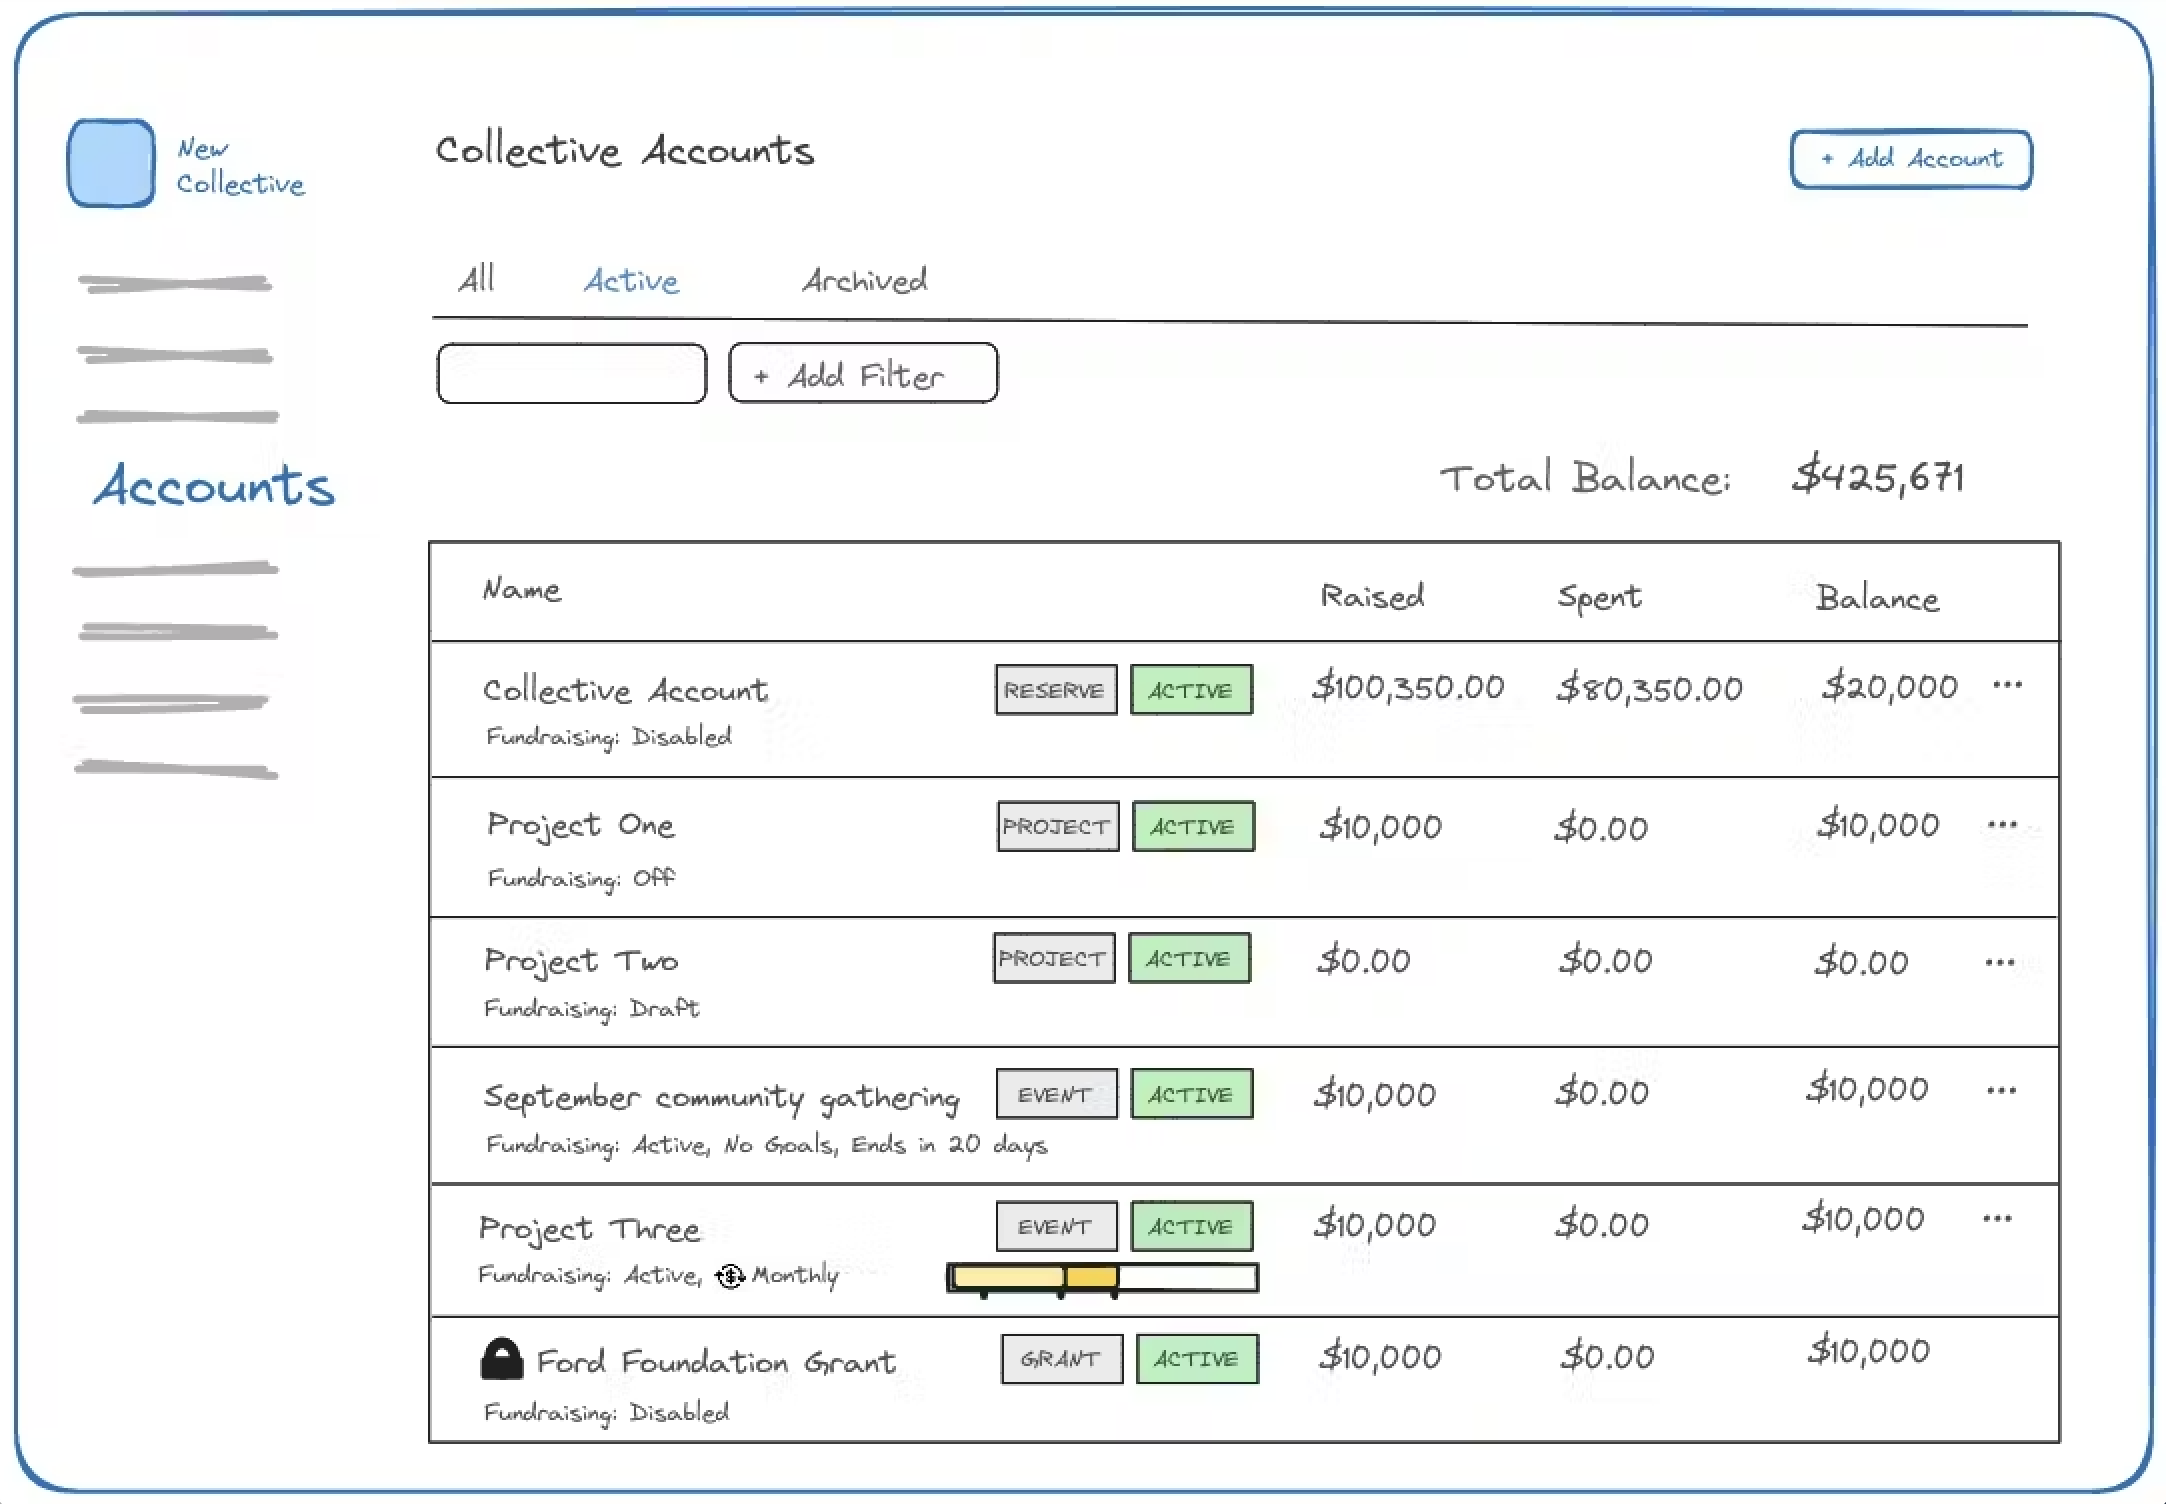Click the New Collective logo square
Viewport: 2166px width, 1504px height.
click(x=111, y=163)
